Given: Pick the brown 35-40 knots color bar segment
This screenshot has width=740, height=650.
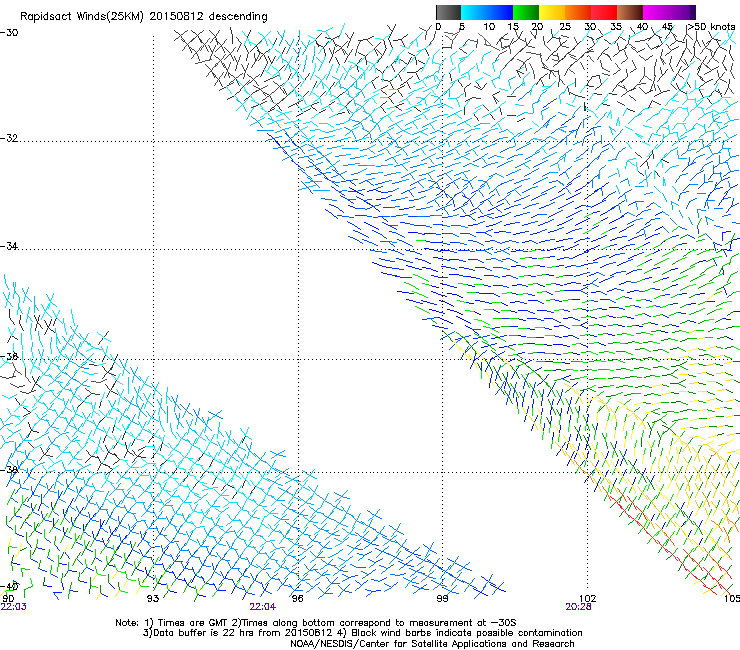Looking at the screenshot, I should coord(630,12).
